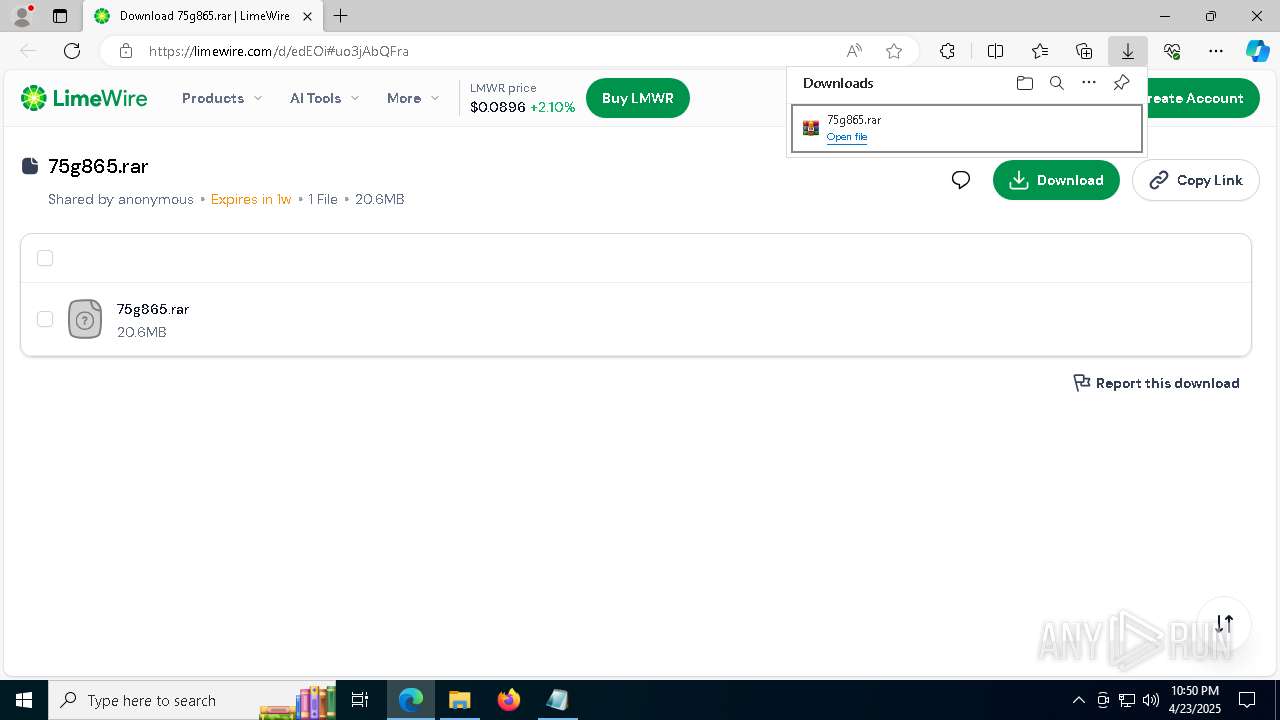This screenshot has width=1280, height=720.
Task: Launch Firefox from taskbar
Action: click(509, 700)
